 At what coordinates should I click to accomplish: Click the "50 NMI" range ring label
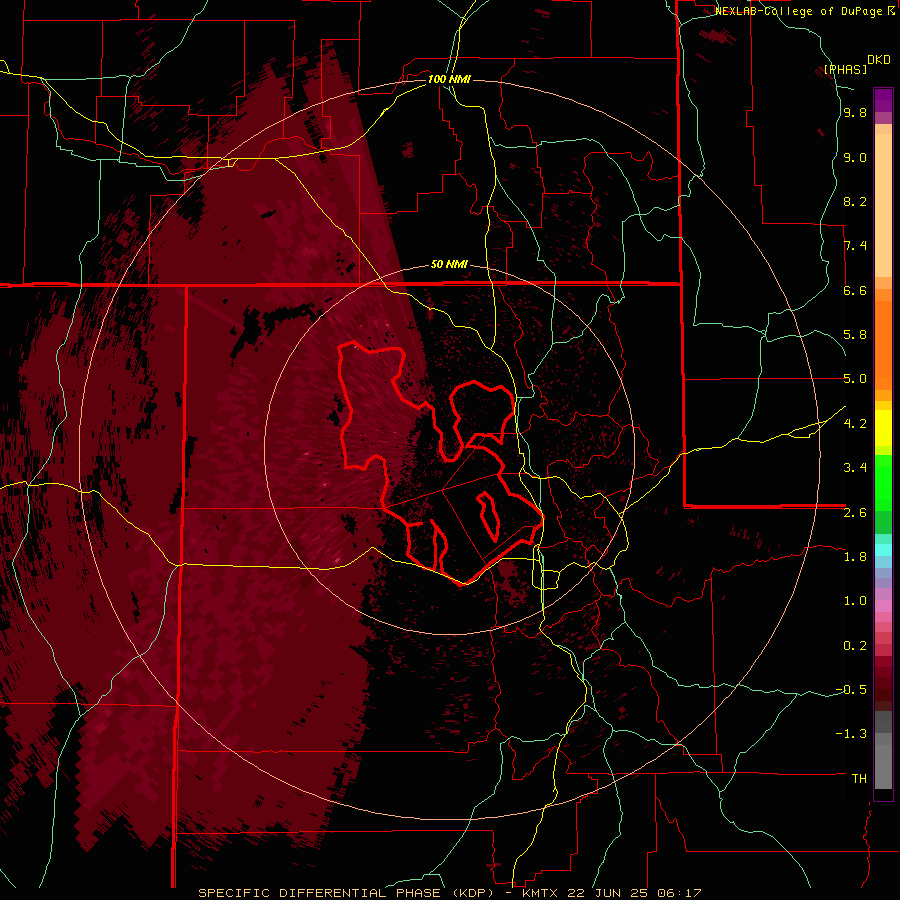click(449, 265)
